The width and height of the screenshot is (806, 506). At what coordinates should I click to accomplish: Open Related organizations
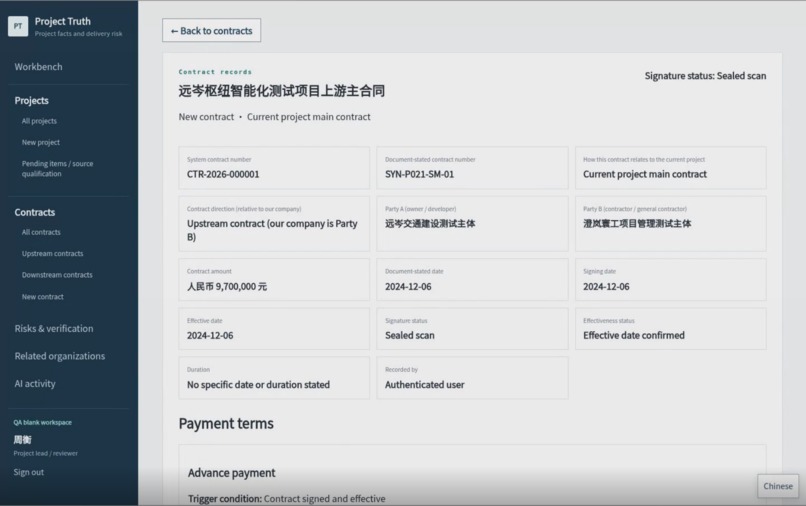pos(60,356)
